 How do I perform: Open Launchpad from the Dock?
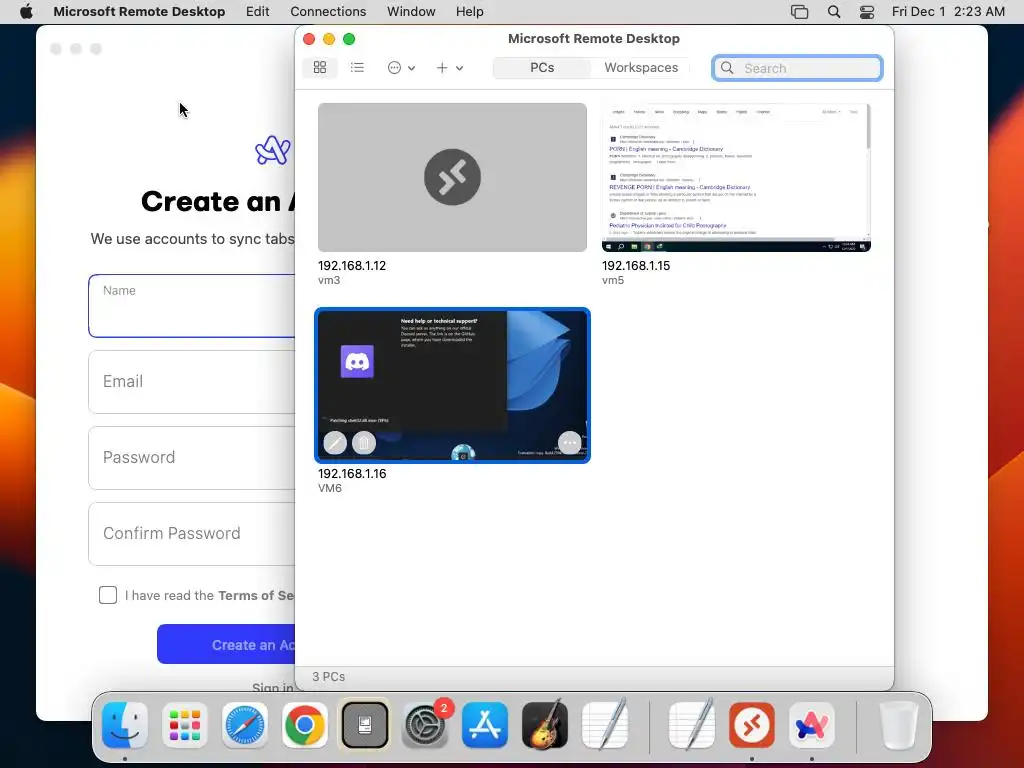tap(185, 725)
